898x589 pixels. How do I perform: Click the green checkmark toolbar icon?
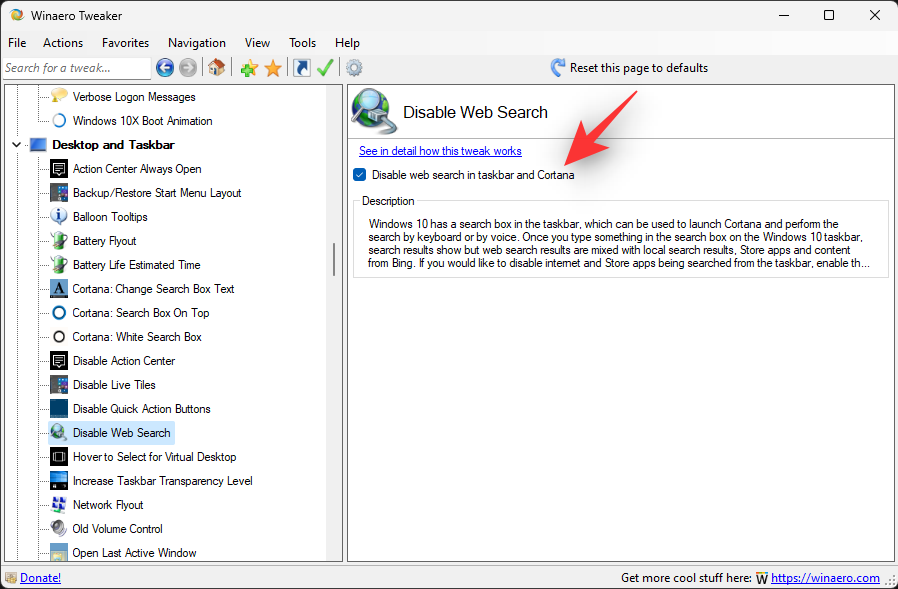coord(325,67)
